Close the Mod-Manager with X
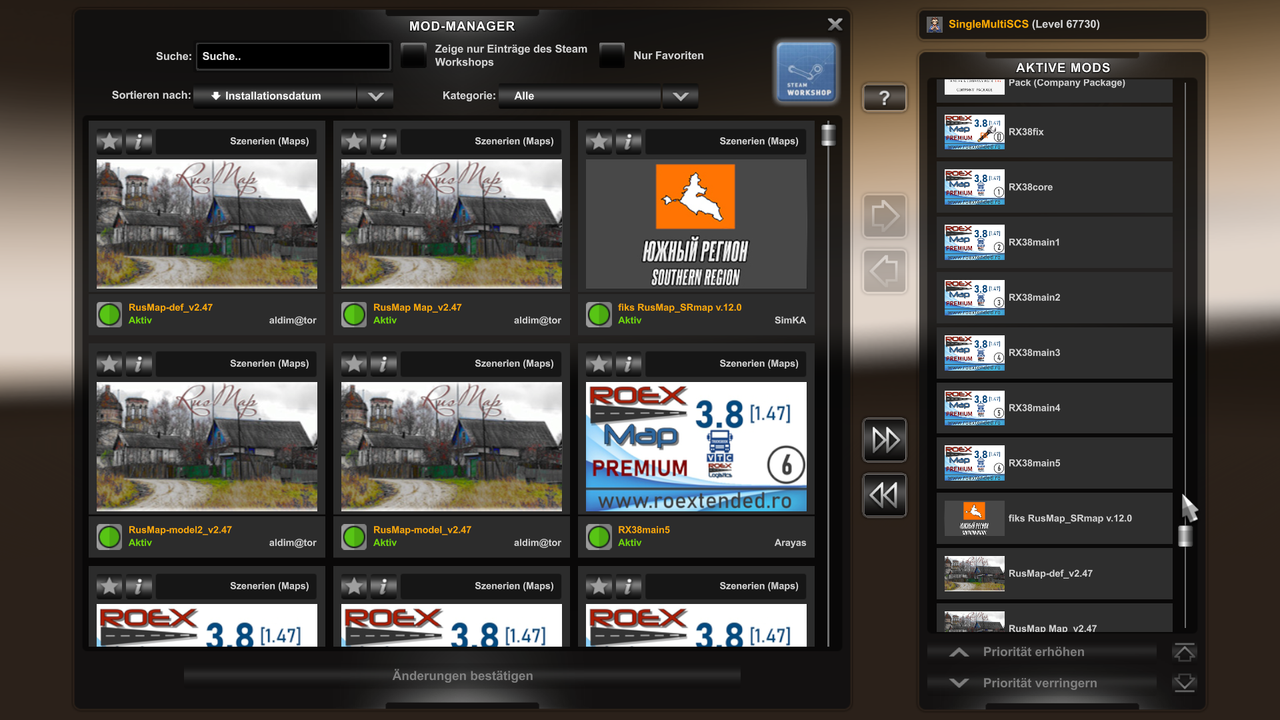1280x720 pixels. 835,24
